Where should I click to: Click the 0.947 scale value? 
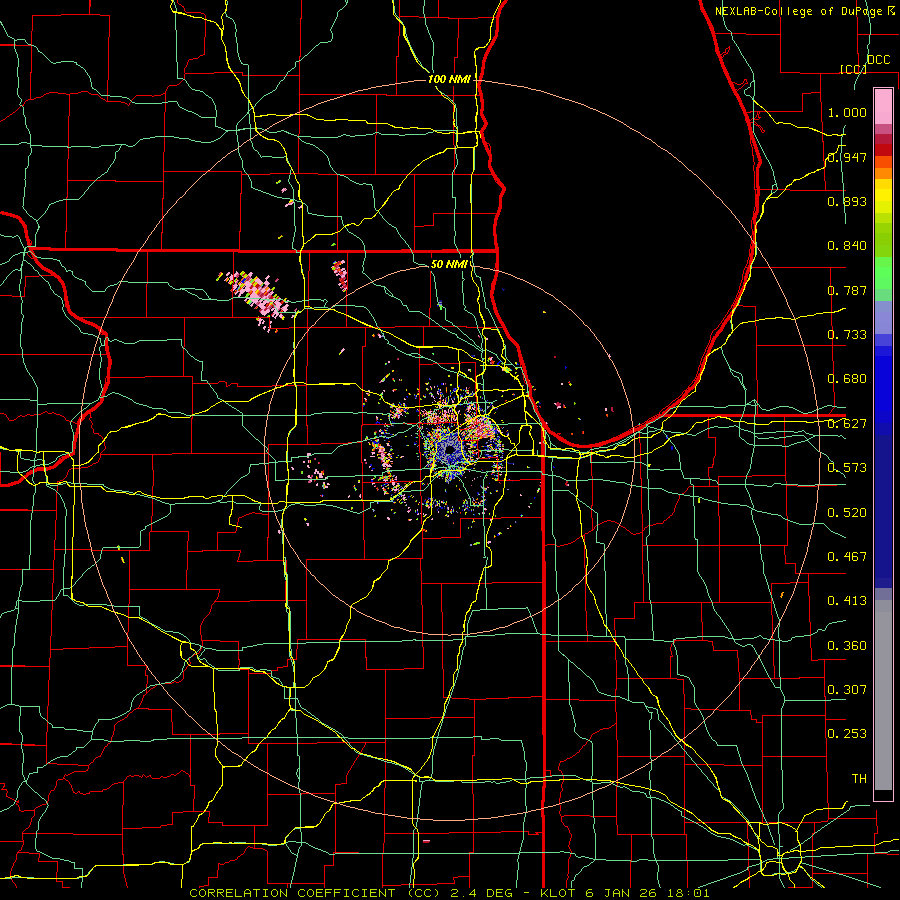point(847,157)
